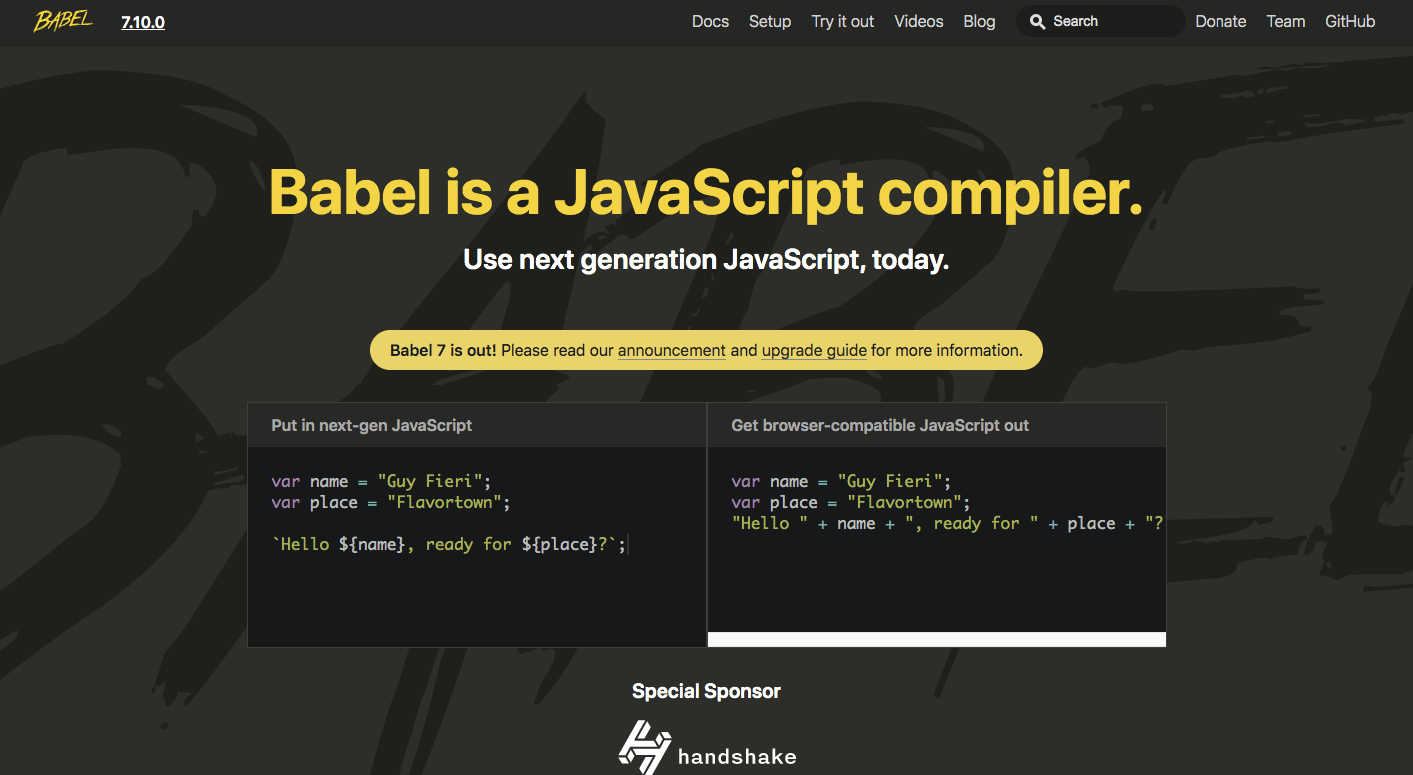Click the browser-compatible JavaScript output pane
The width and height of the screenshot is (1413, 775).
(937, 540)
